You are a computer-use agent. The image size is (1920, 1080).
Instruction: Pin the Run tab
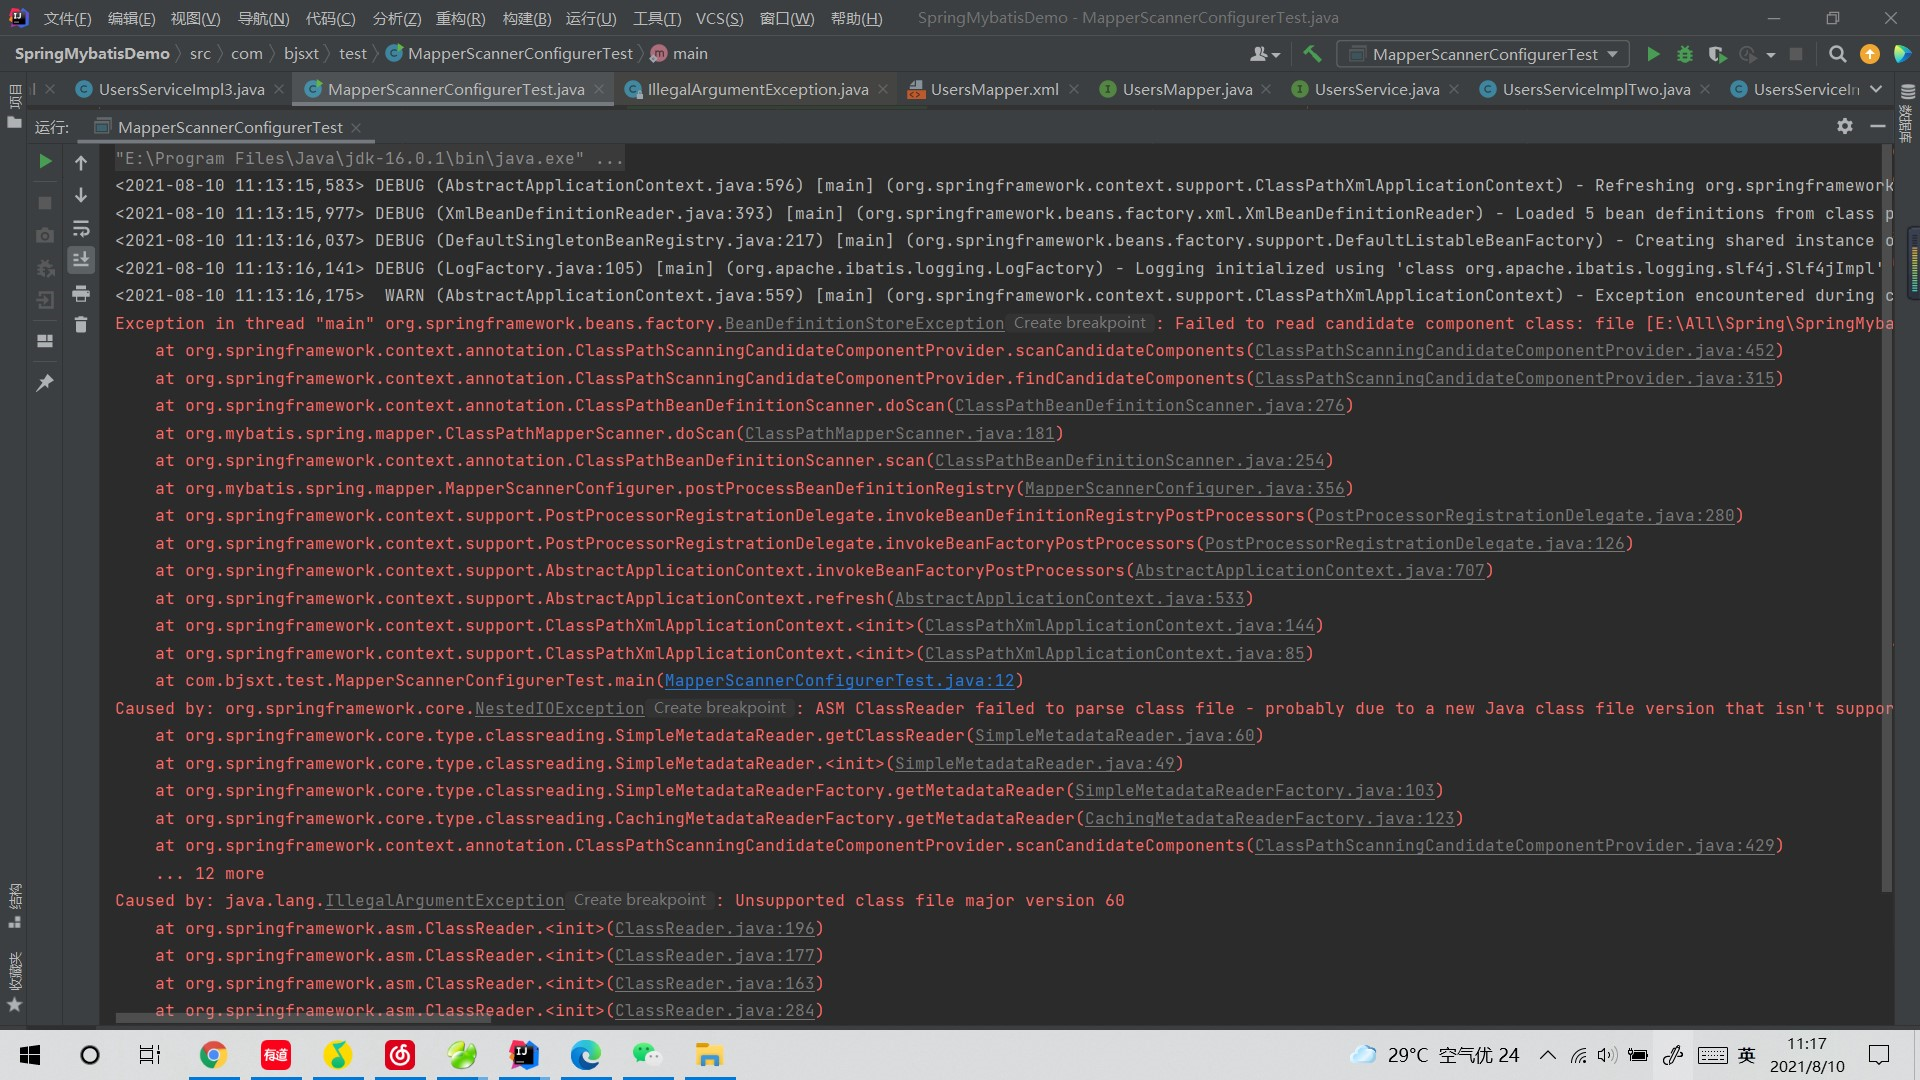point(45,383)
